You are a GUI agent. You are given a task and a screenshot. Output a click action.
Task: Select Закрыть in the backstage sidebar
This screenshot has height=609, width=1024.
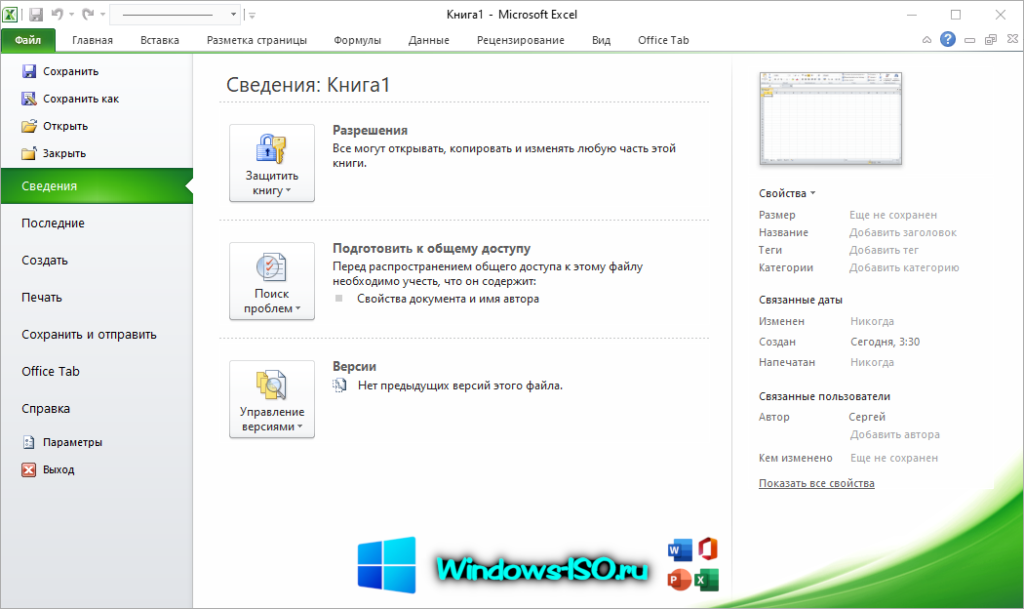54,153
